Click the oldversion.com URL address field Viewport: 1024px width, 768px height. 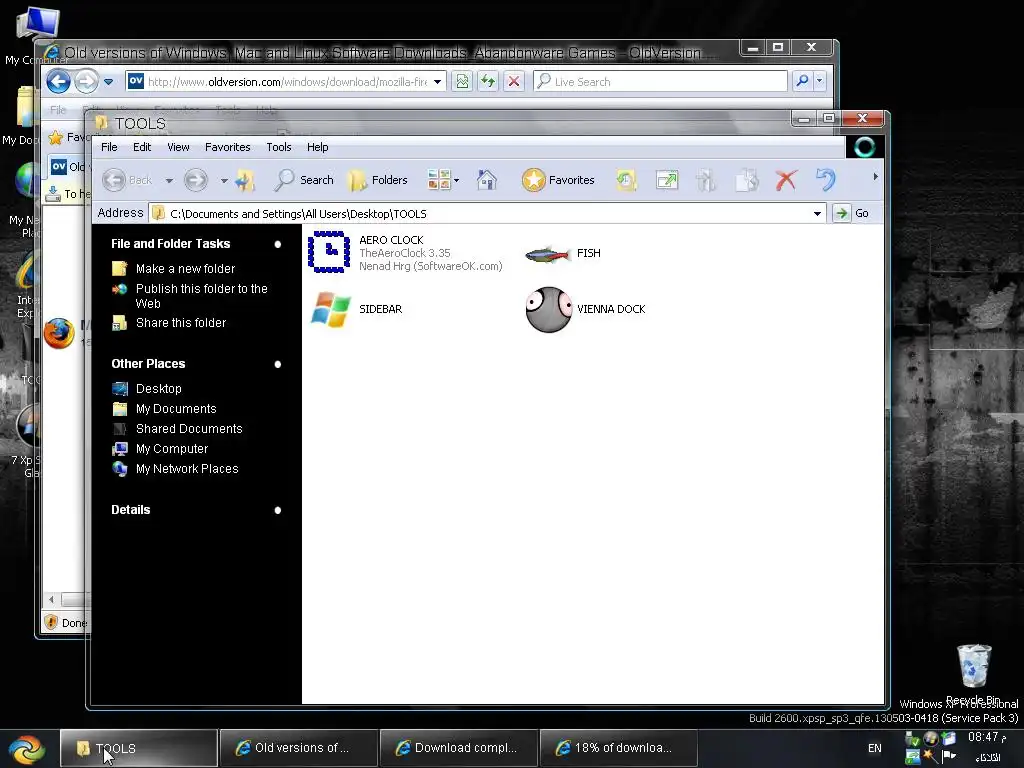[x=287, y=82]
